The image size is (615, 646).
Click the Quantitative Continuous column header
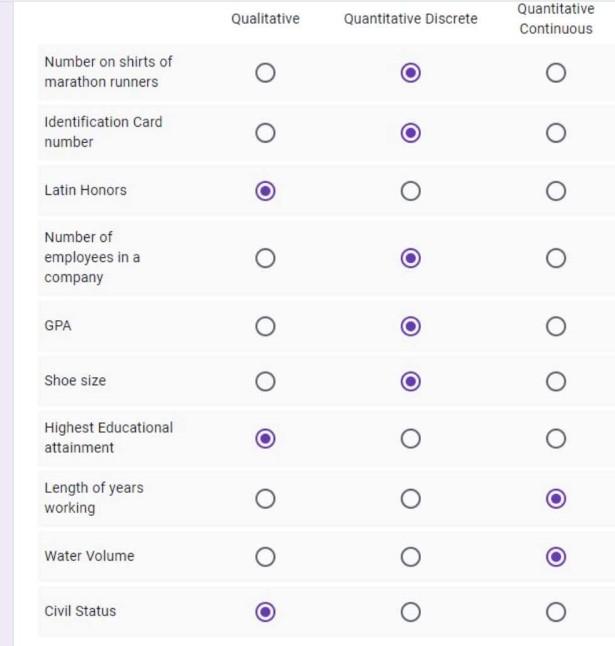pyautogui.click(x=556, y=19)
